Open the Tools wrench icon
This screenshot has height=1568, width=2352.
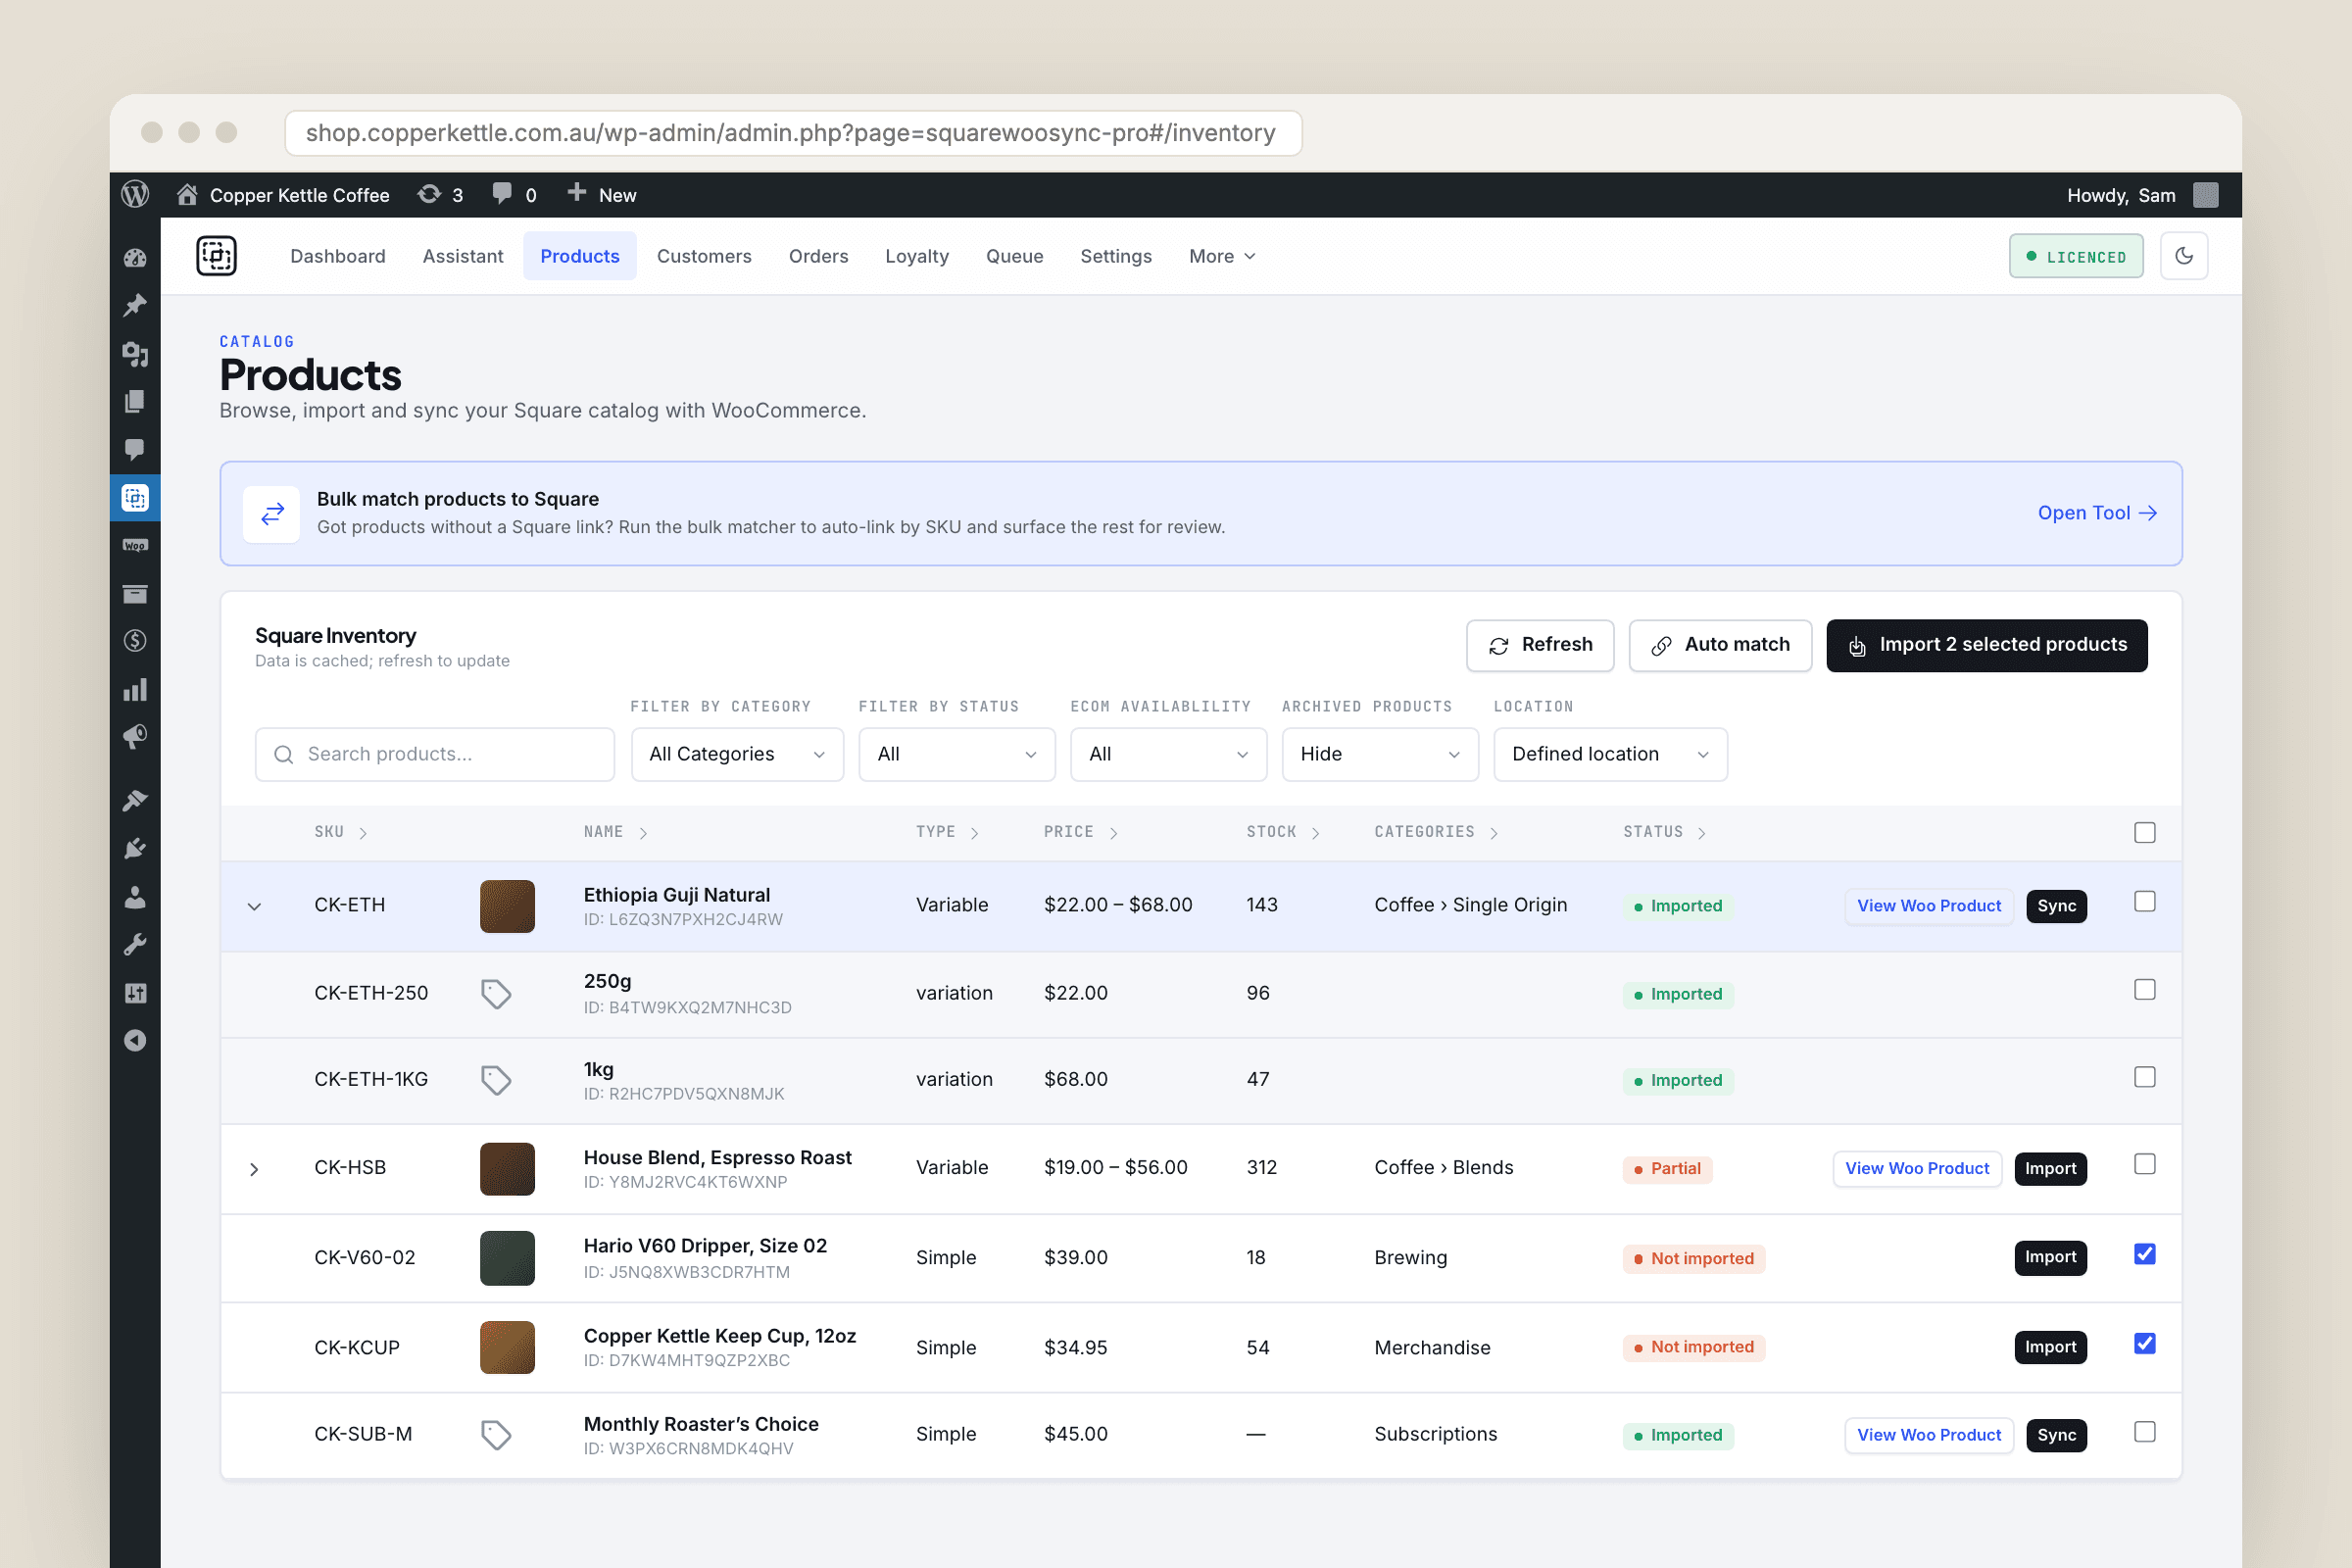pyautogui.click(x=135, y=945)
